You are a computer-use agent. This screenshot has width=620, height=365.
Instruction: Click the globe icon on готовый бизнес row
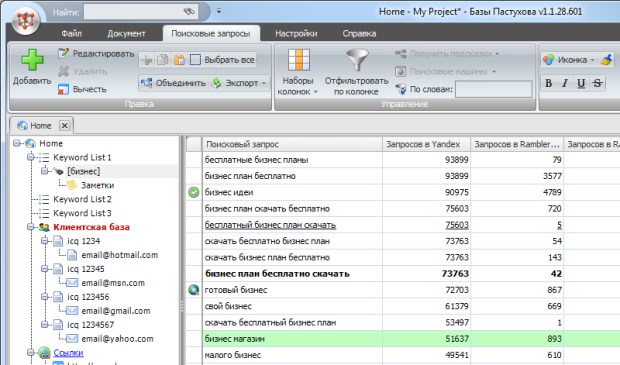tap(194, 290)
